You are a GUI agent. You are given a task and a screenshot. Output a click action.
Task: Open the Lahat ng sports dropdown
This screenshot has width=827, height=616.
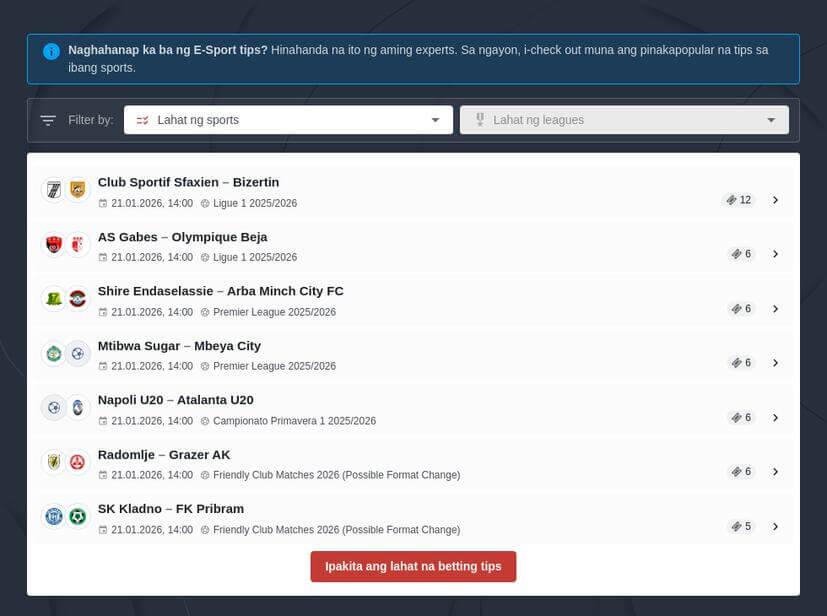click(x=288, y=120)
